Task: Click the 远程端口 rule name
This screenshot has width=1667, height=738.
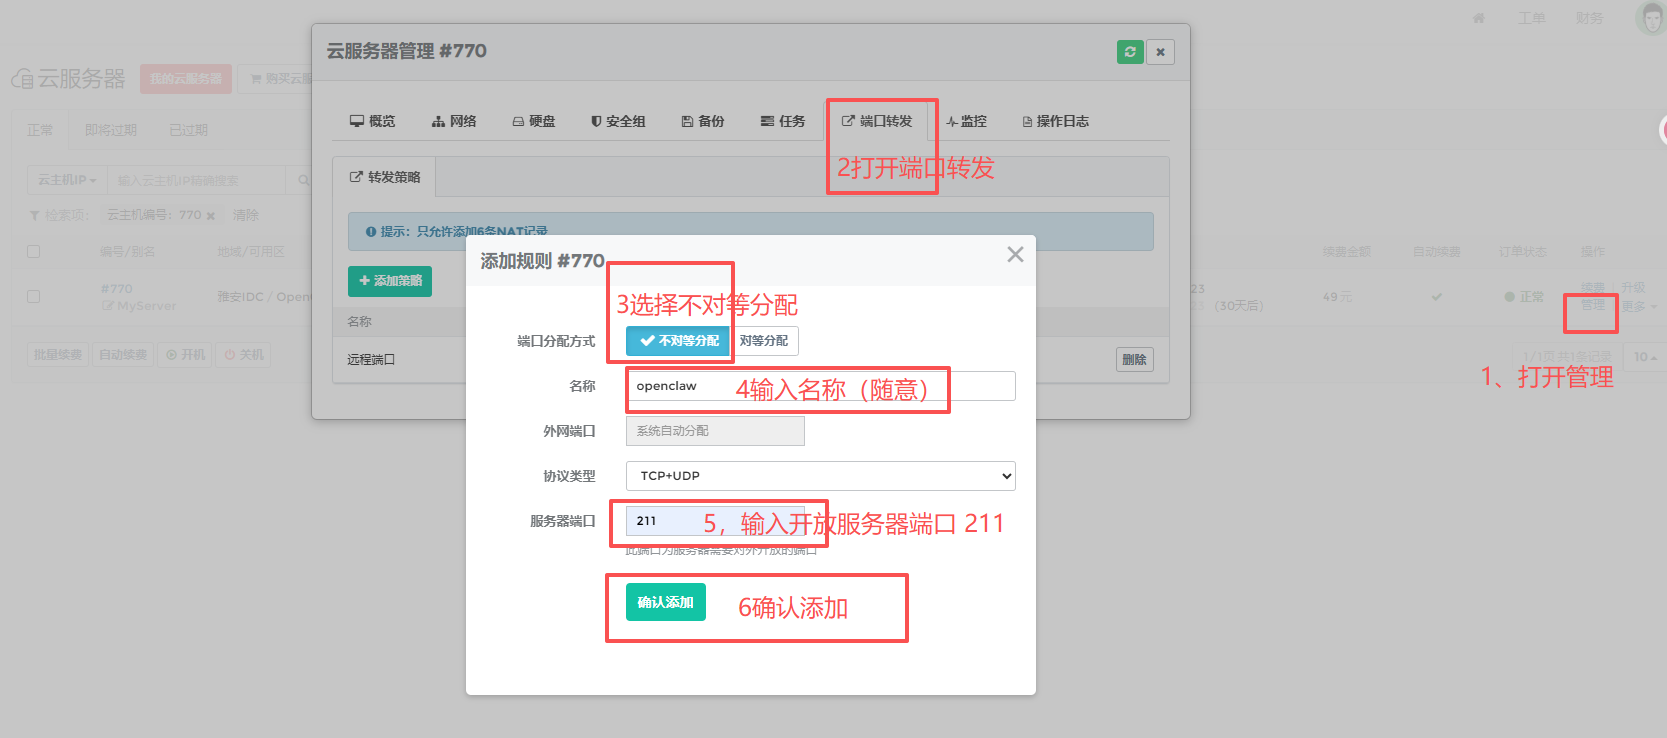Action: pyautogui.click(x=371, y=360)
